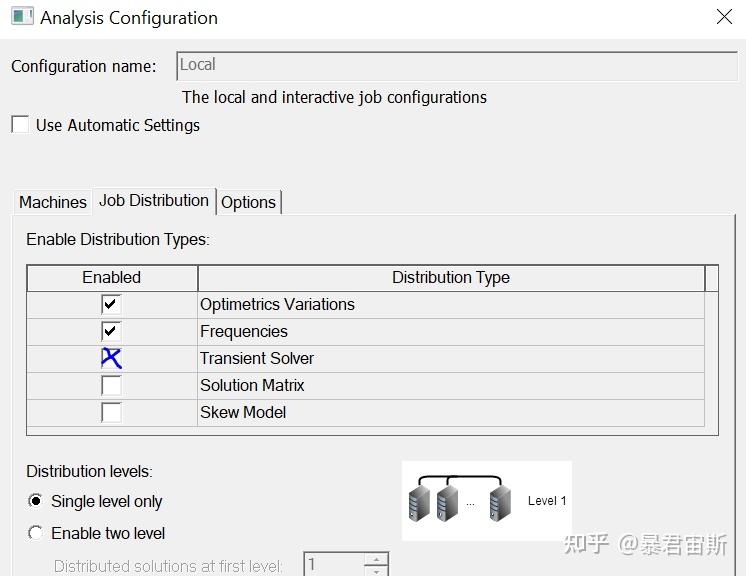Increase distributed solutions with the up arrow
Image resolution: width=746 pixels, height=576 pixels.
coord(376,559)
